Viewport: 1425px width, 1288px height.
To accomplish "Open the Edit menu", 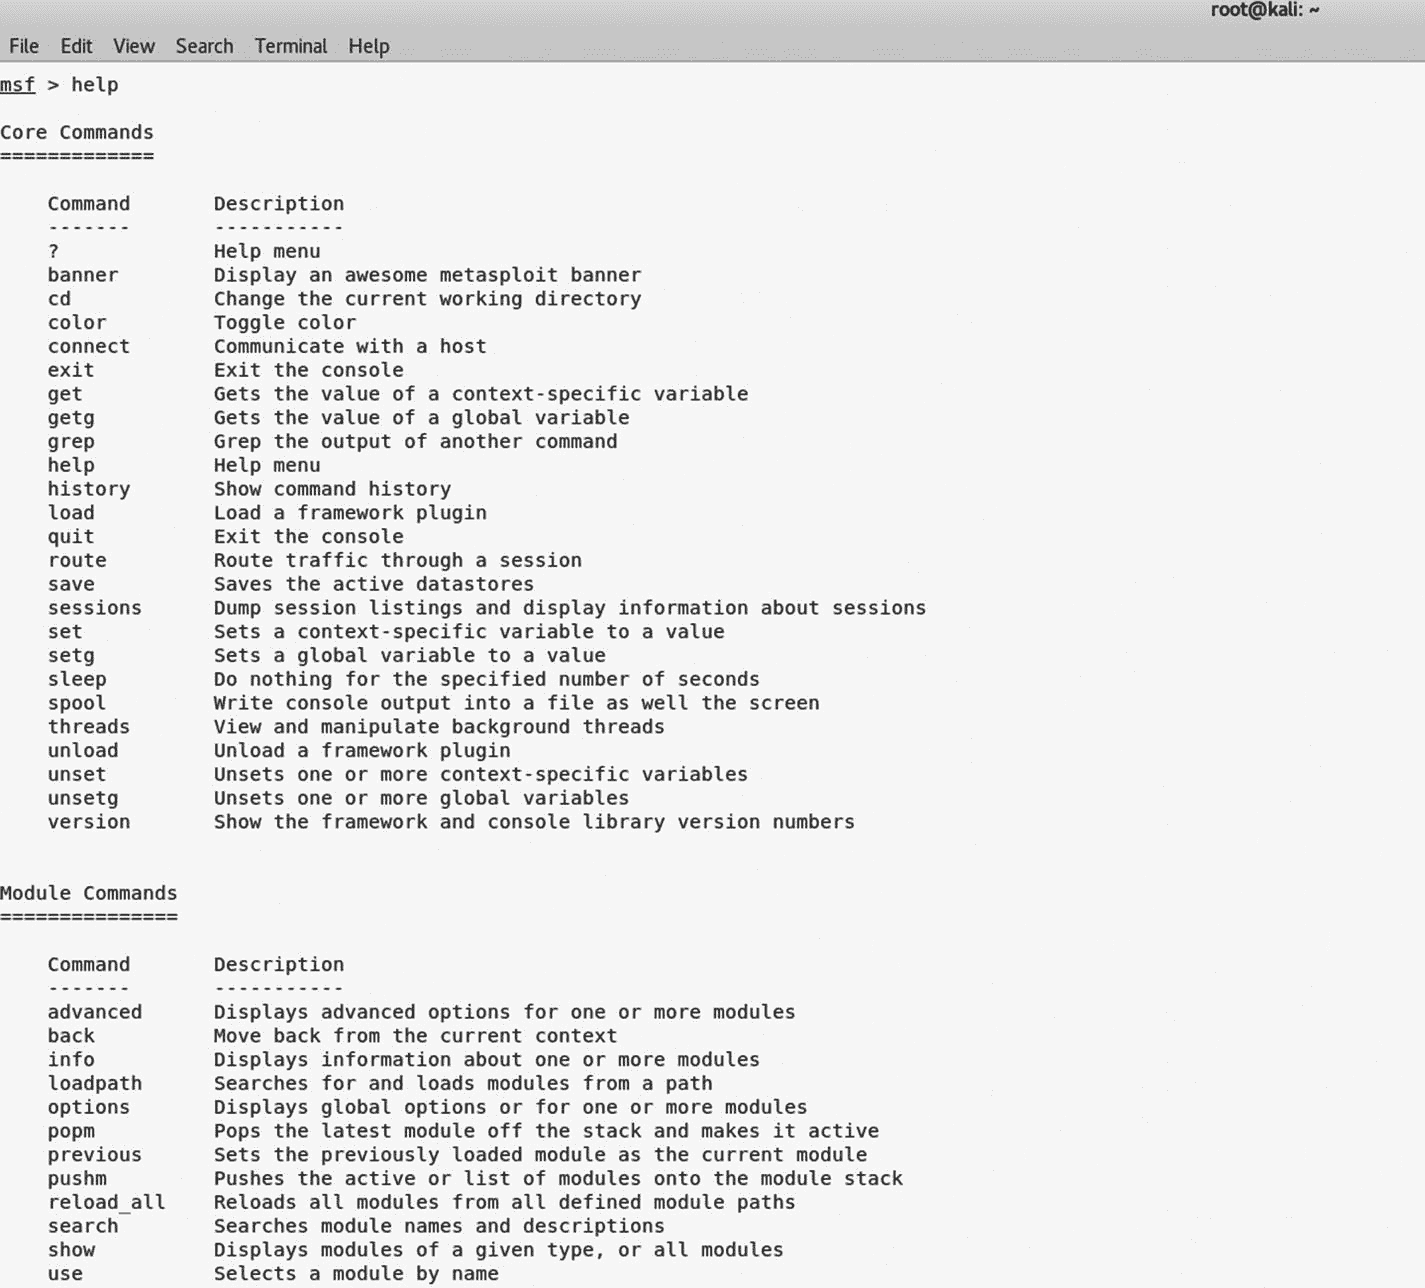I will pos(76,46).
